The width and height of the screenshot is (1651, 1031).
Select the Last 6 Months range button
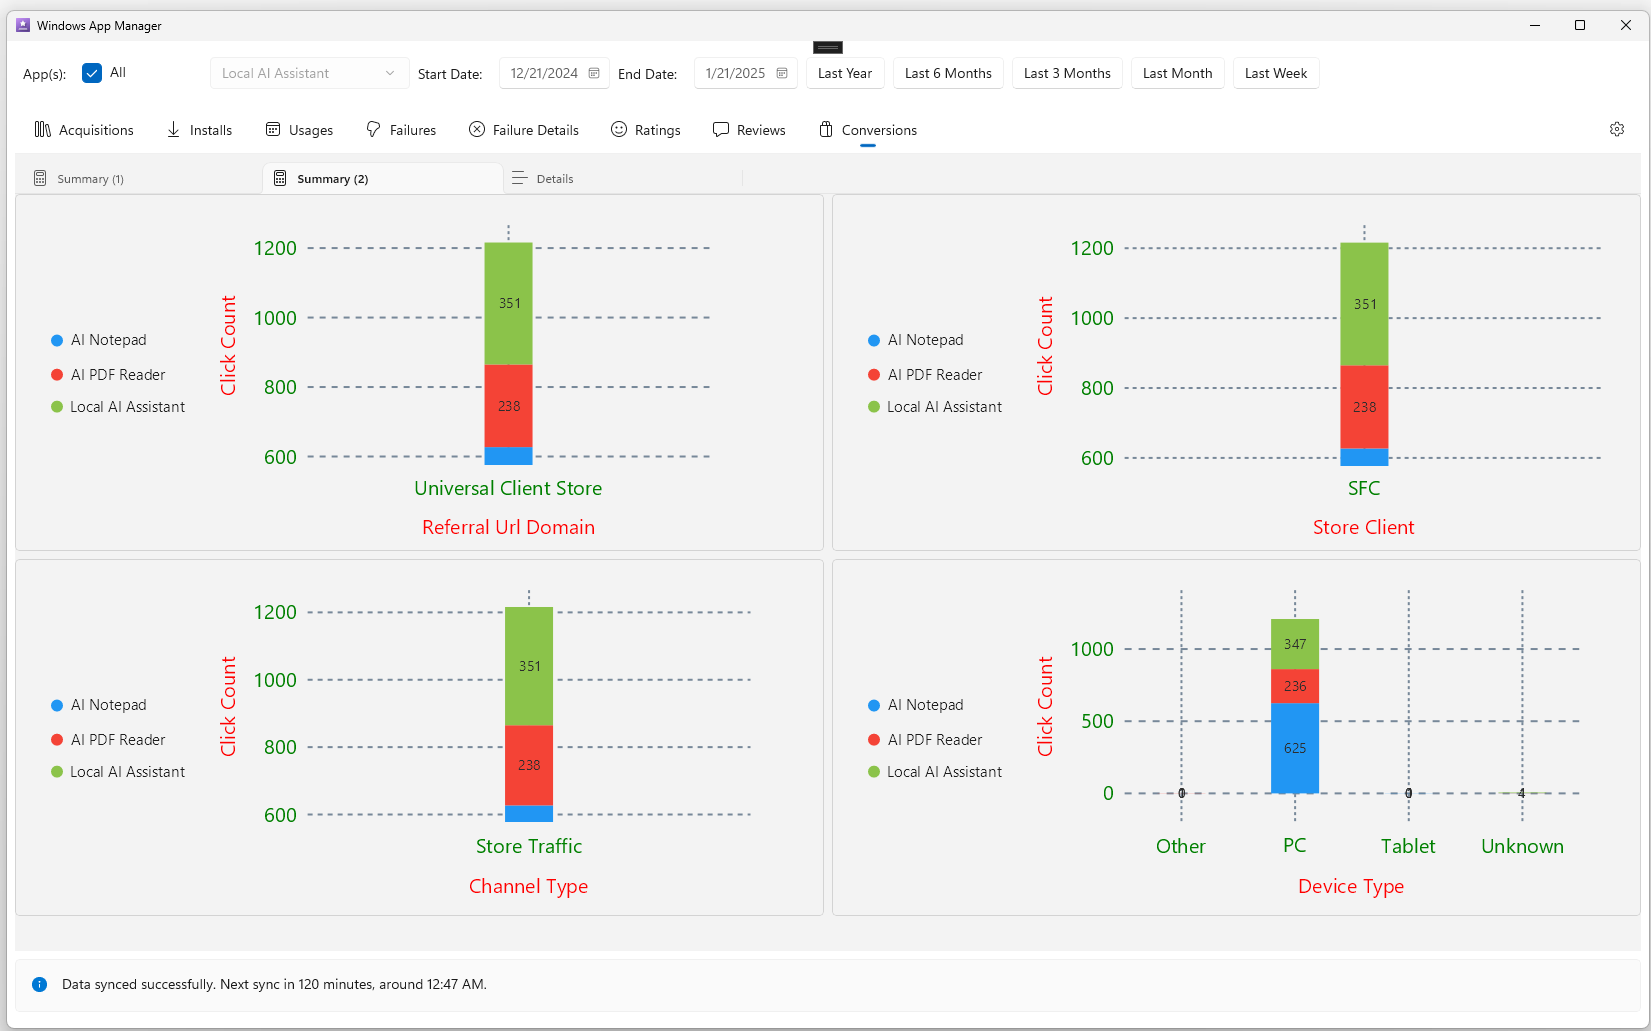tap(948, 73)
